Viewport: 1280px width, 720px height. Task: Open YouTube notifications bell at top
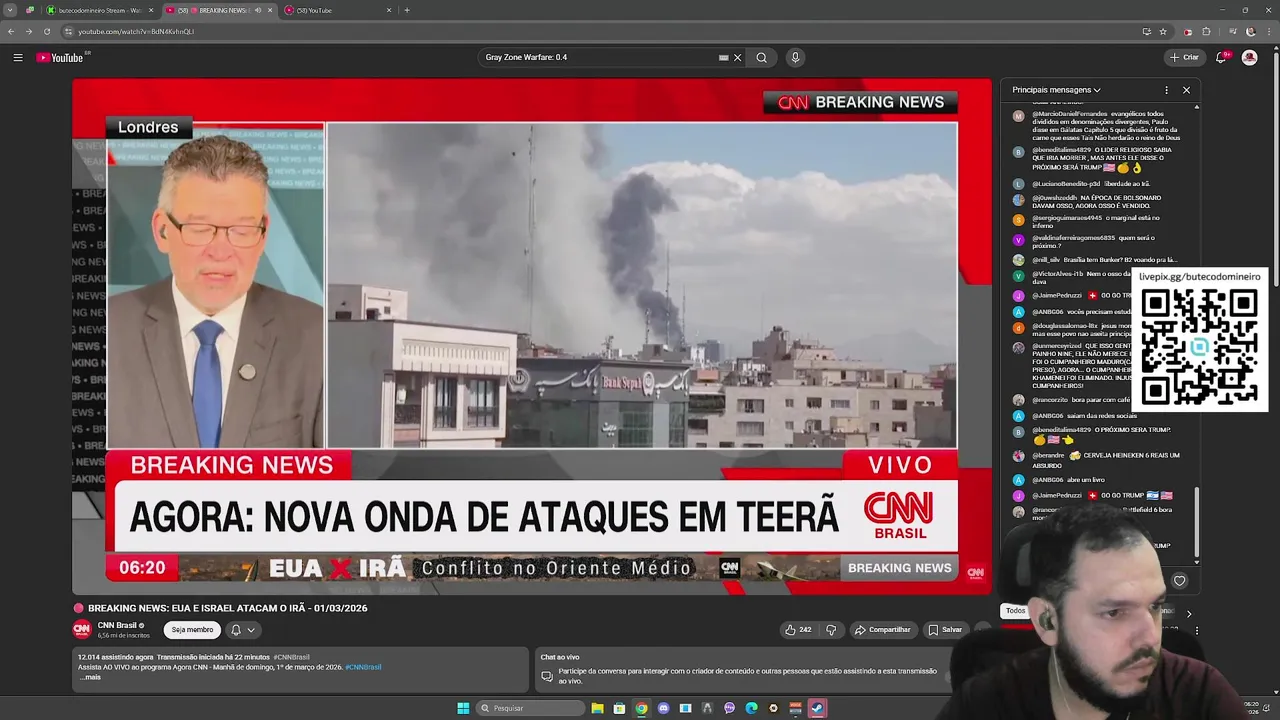[1221, 58]
